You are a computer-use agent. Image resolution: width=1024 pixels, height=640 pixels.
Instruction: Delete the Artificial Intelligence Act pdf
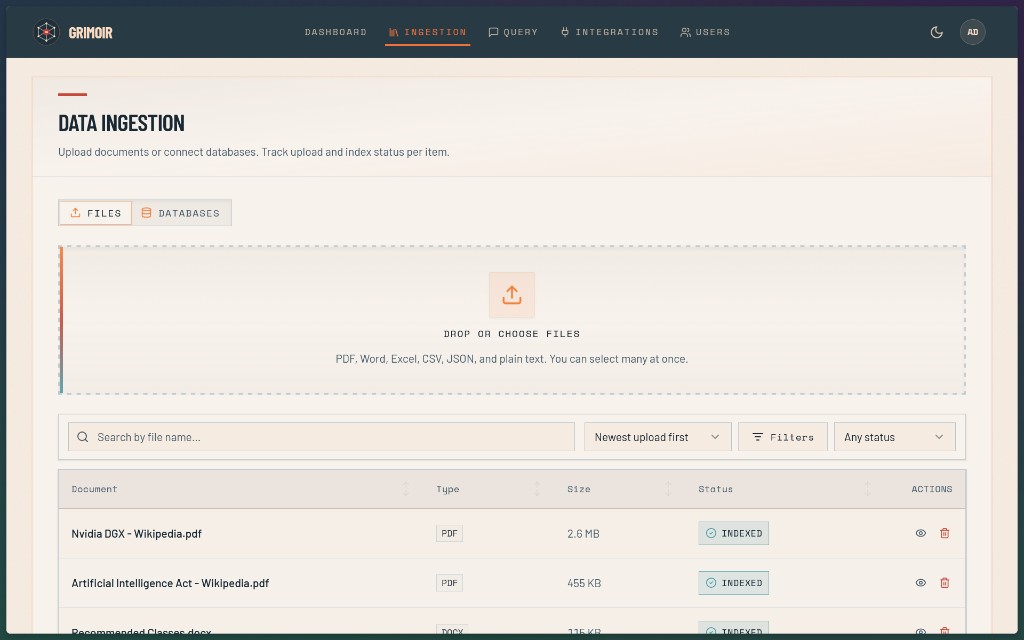944,583
